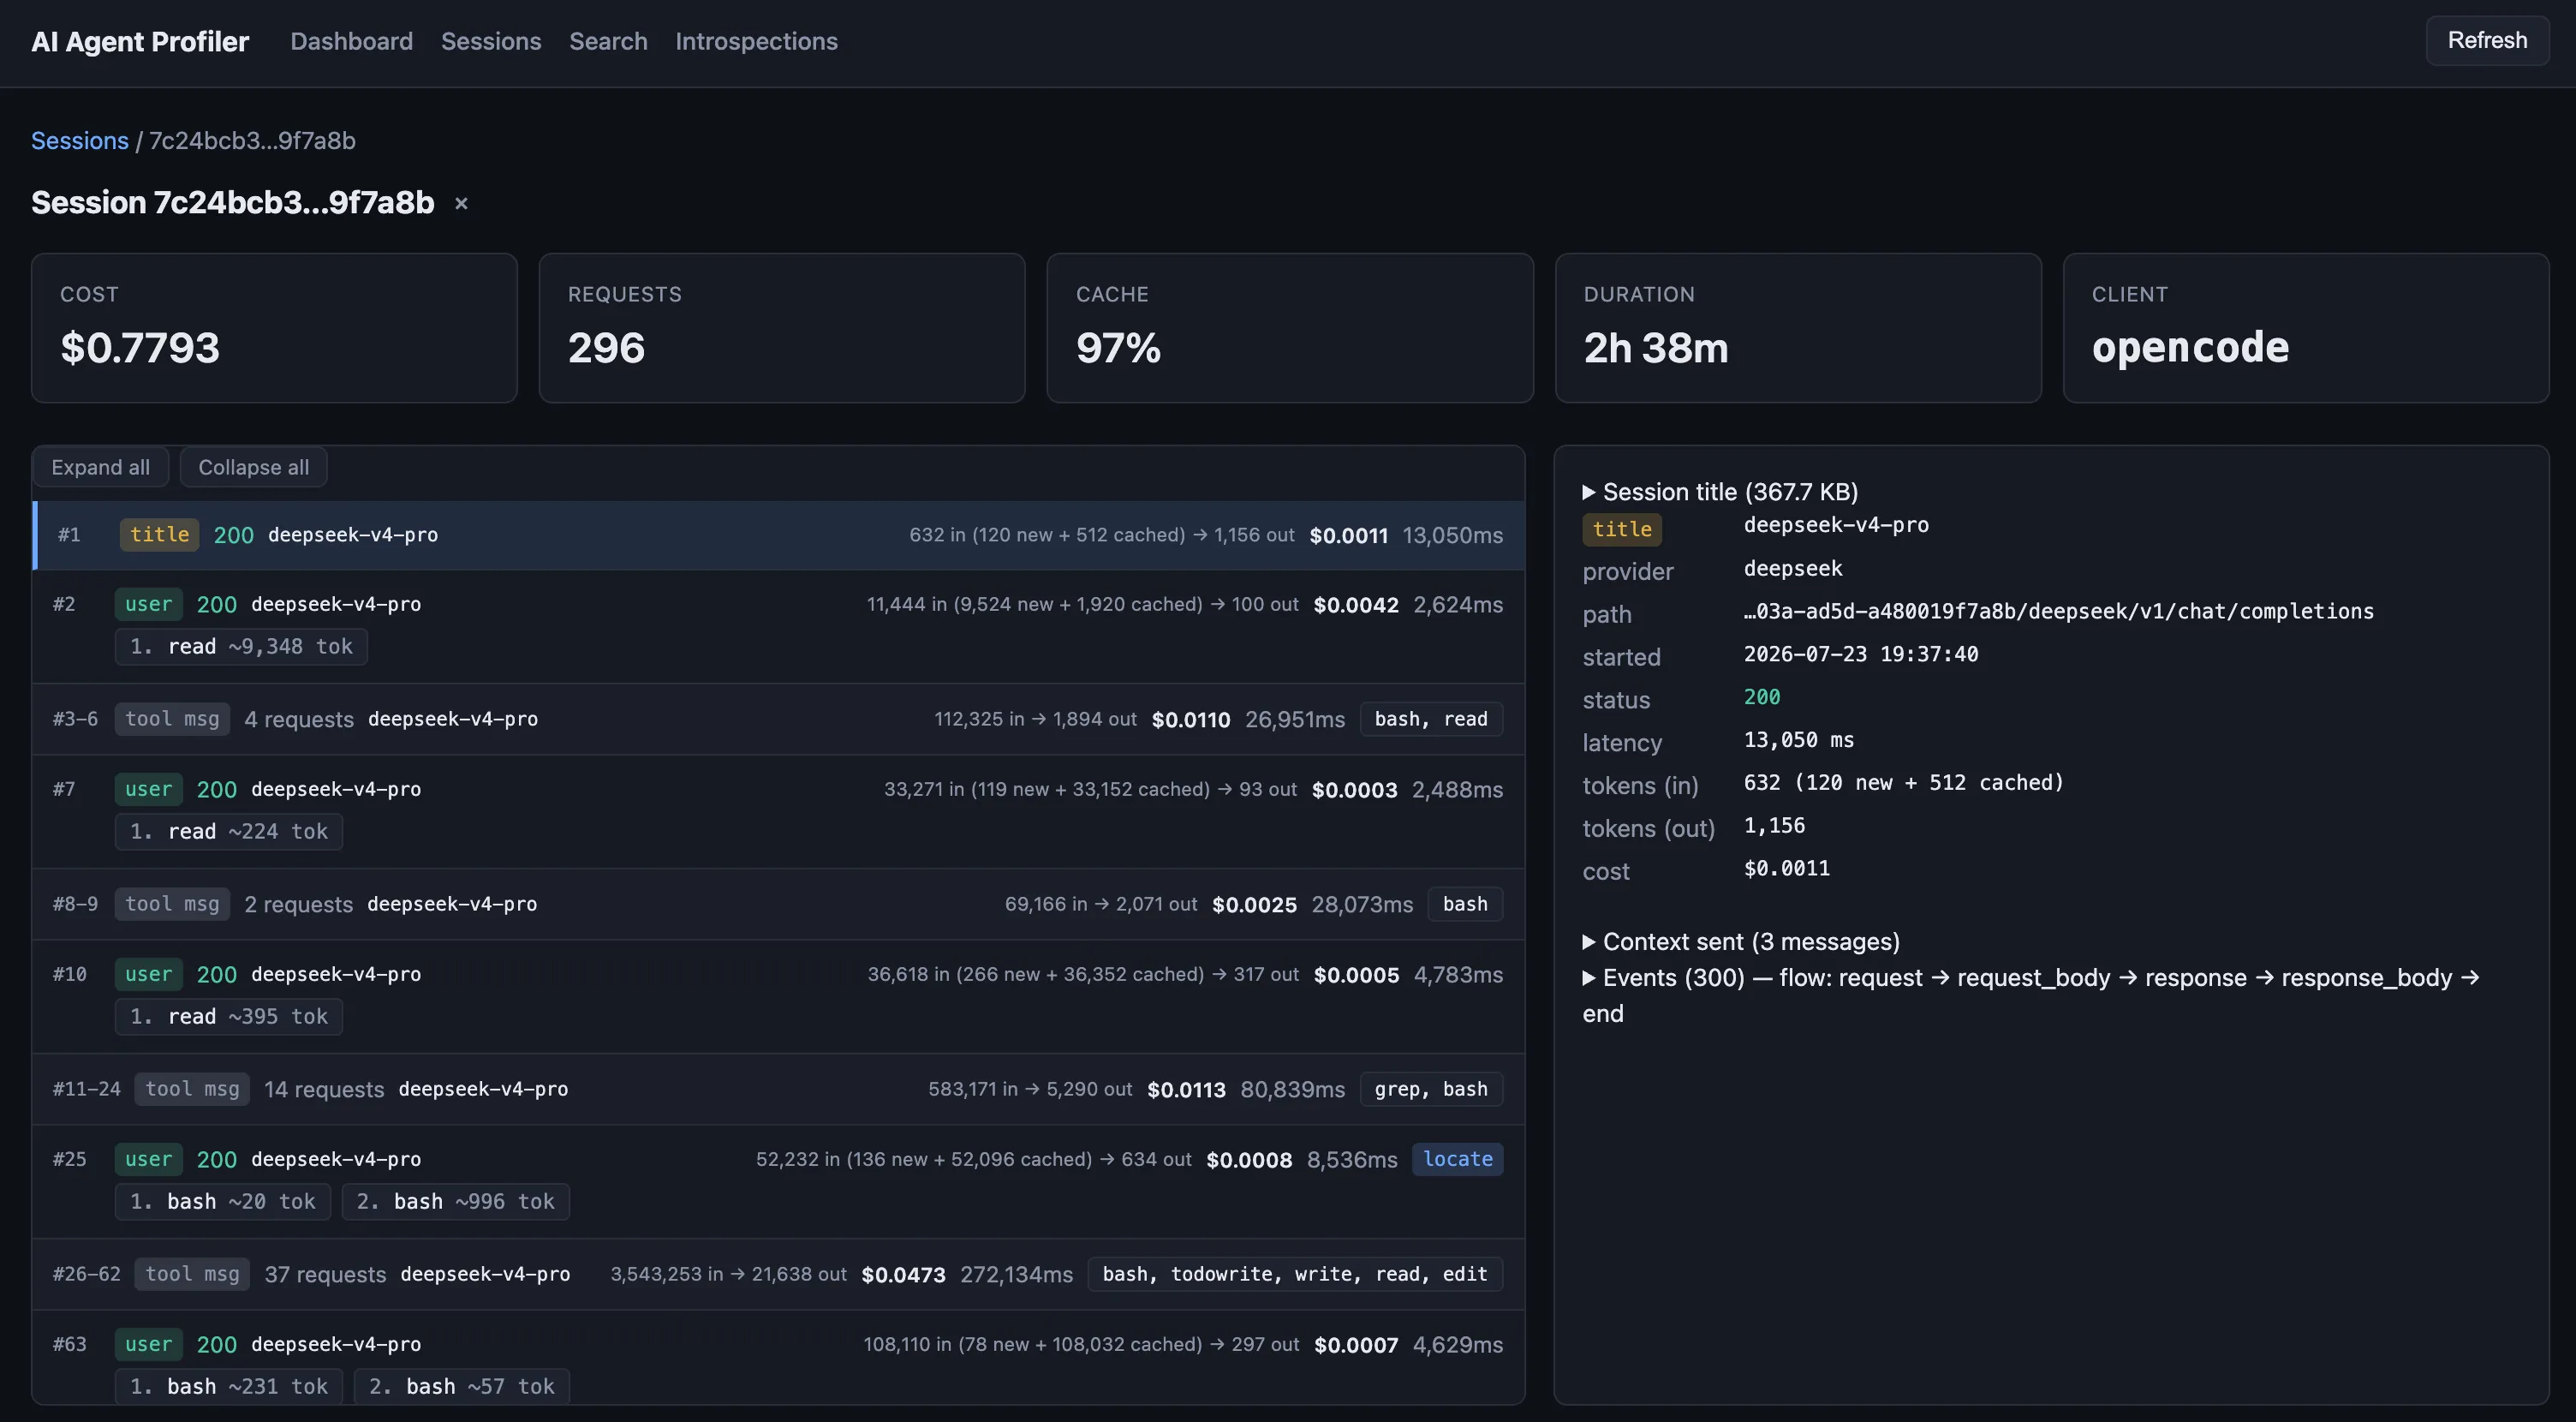Open tool call 'bash ~20 tok'

(222, 1201)
